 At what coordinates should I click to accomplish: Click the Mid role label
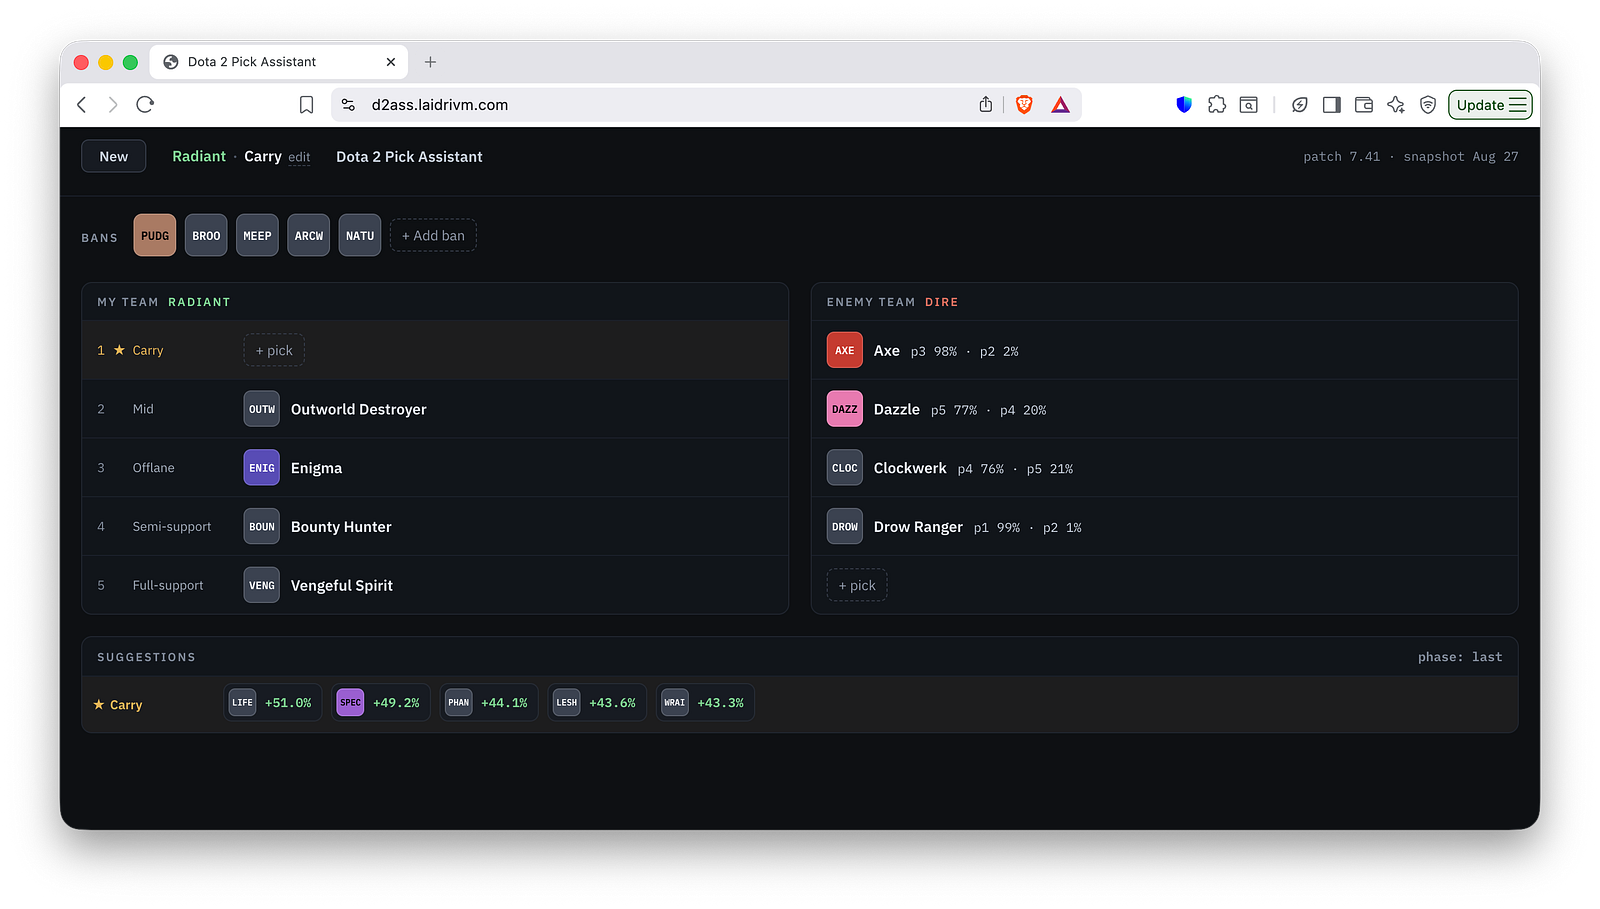coord(143,409)
